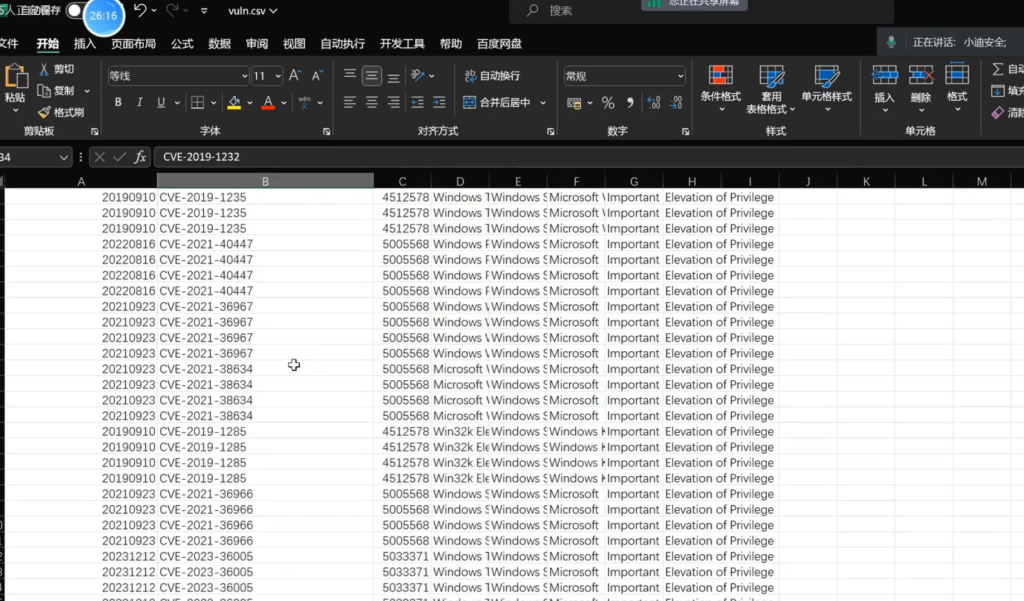This screenshot has width=1024, height=601.
Task: Click the cell Borders icon
Action: pos(197,103)
